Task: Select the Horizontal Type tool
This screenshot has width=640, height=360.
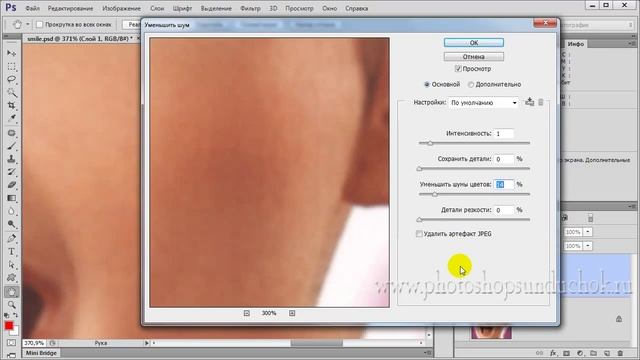Action: (11, 251)
